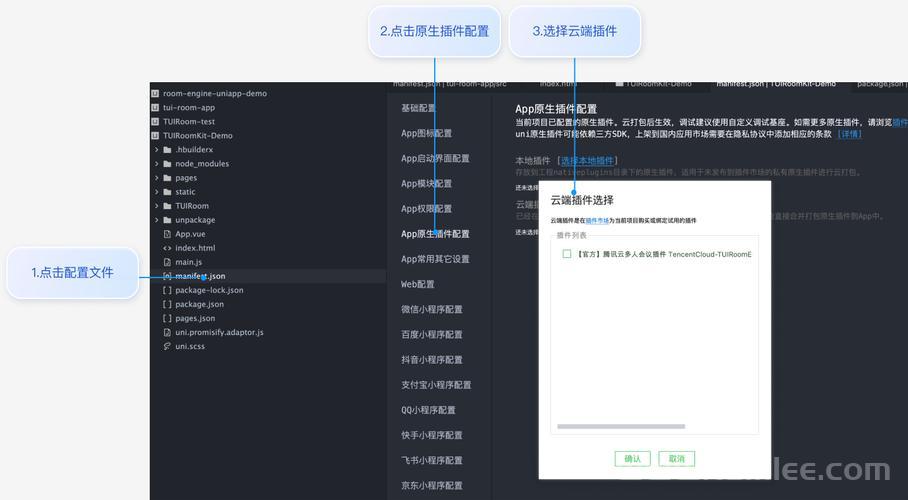Open App常用其它设置
908x500 pixels.
tap(435, 259)
